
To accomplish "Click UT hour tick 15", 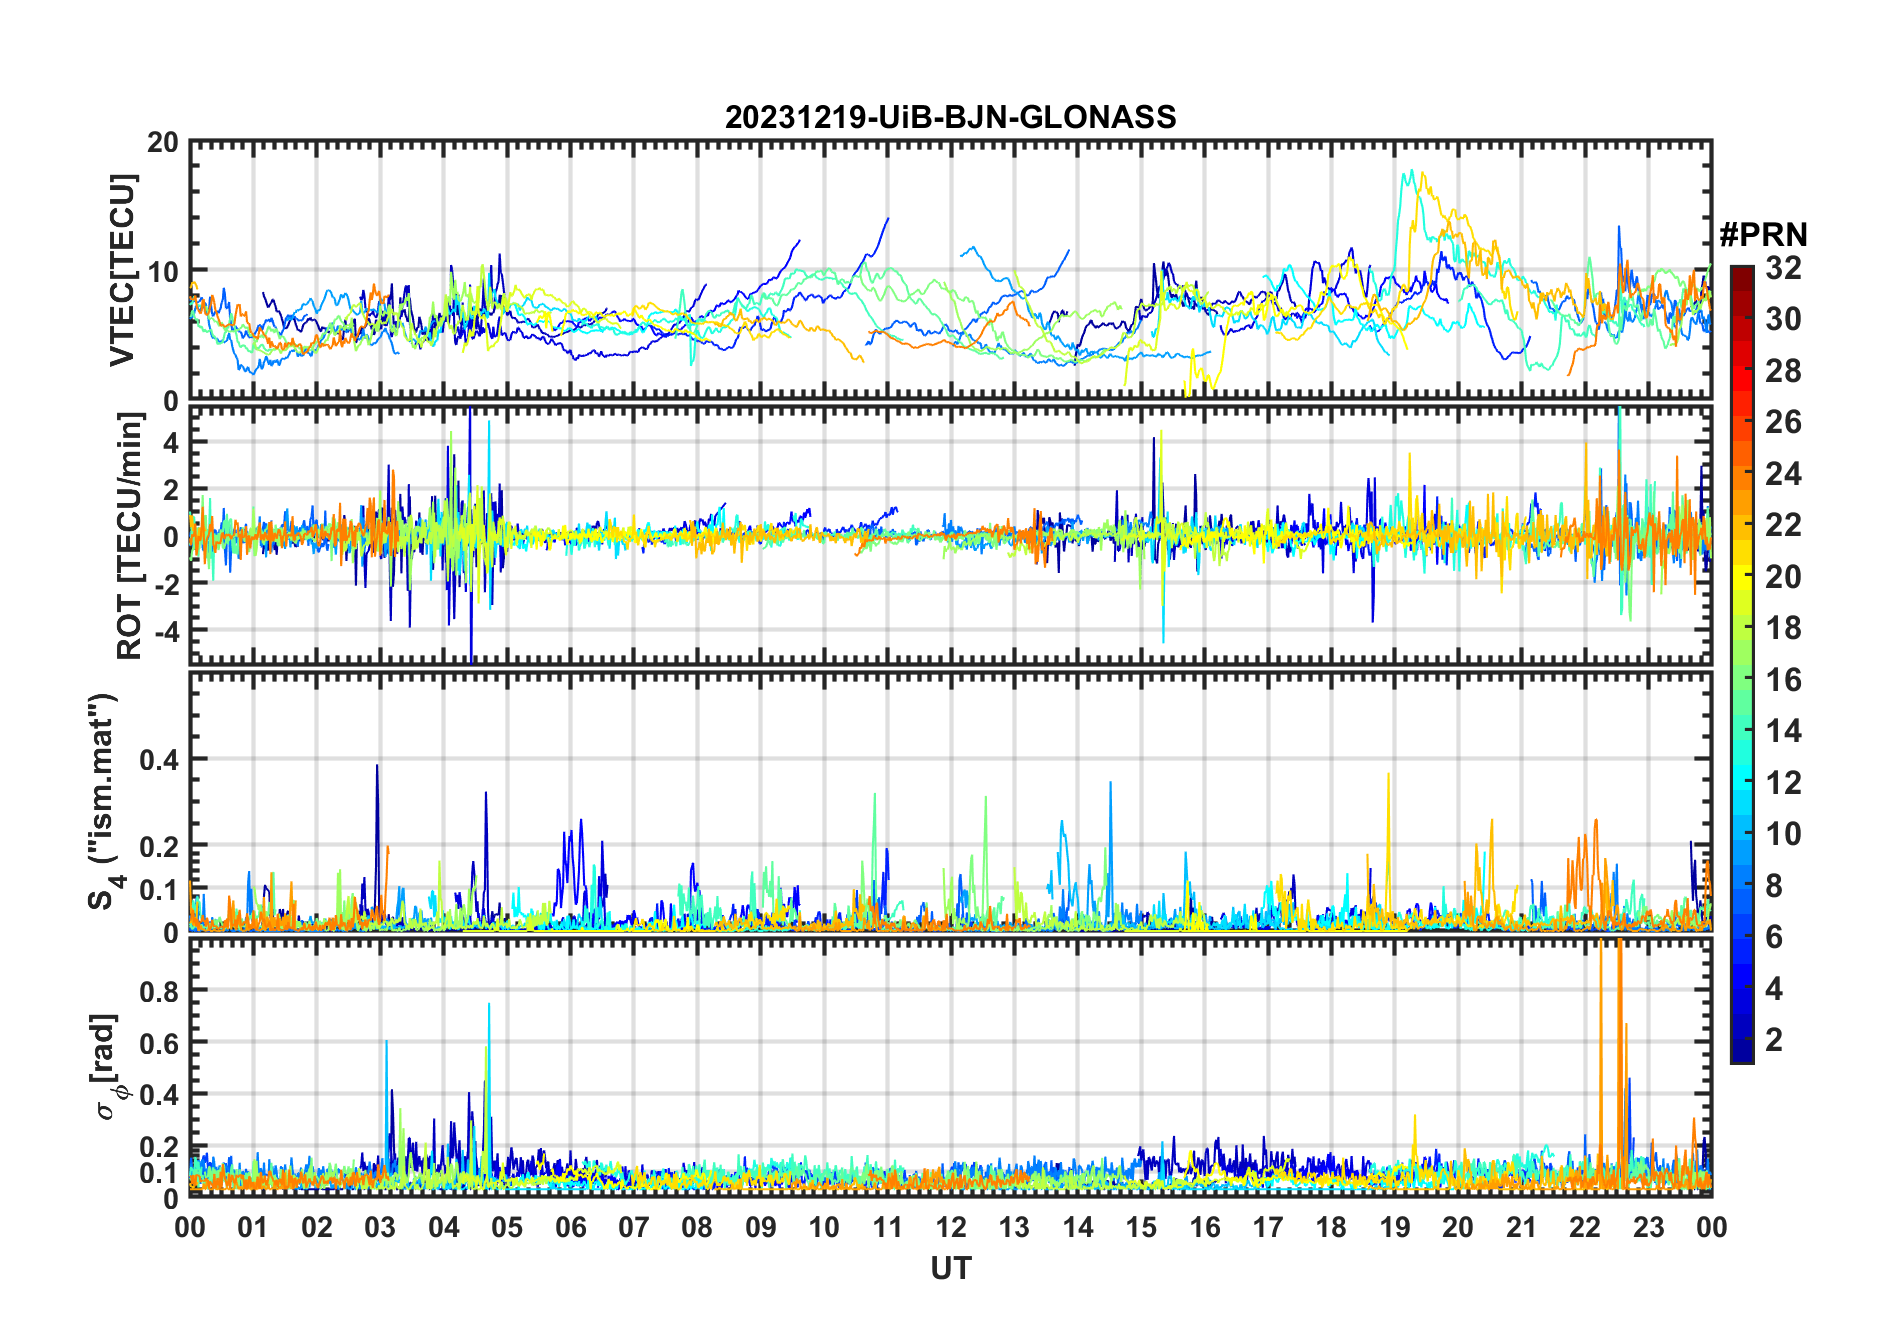I will [1141, 1227].
